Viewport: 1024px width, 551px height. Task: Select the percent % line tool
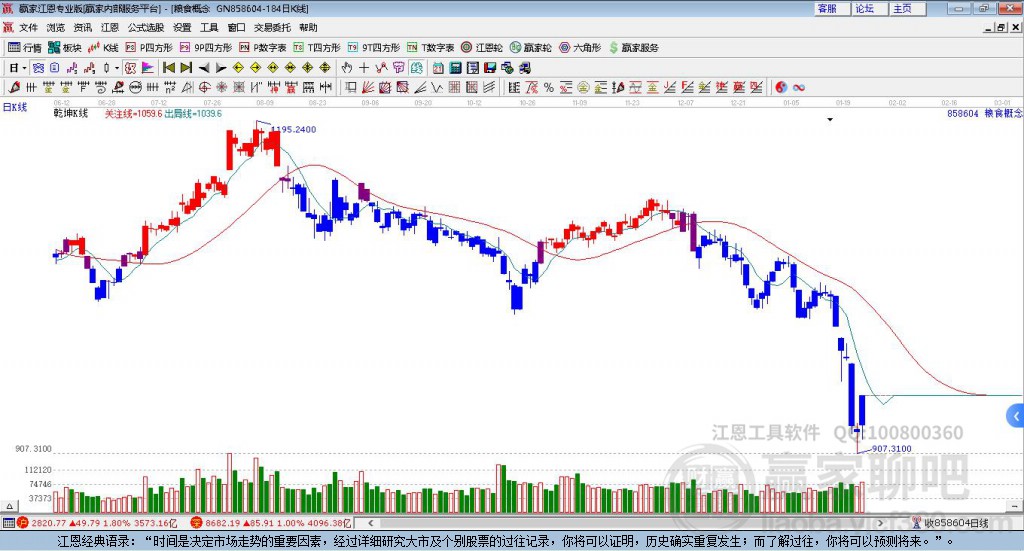[549, 87]
